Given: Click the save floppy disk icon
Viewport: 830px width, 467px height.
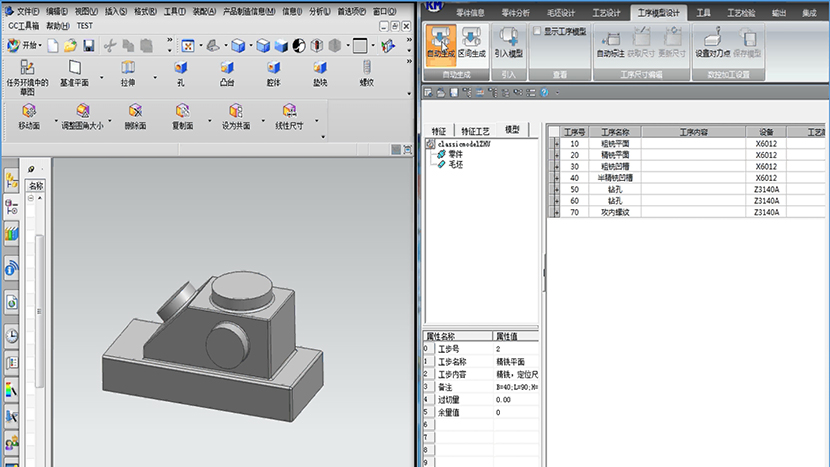Looking at the screenshot, I should pos(89,46).
